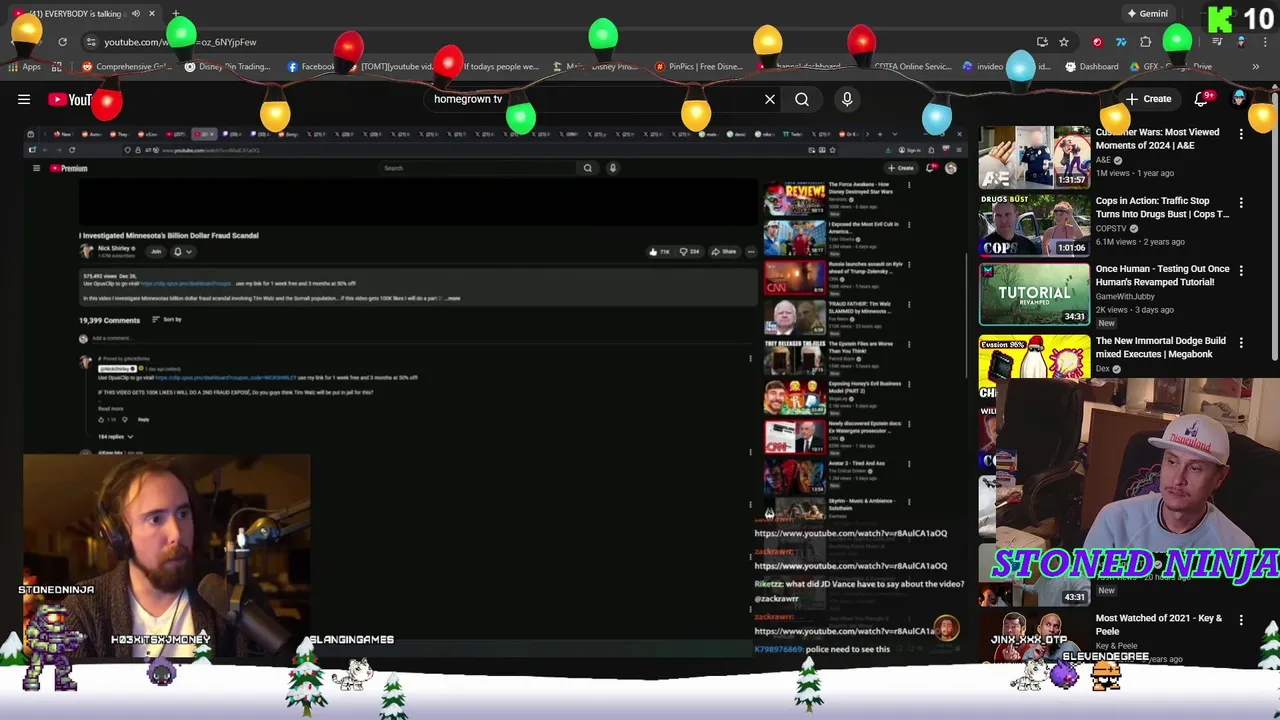
Task: Open Most Watched of 2021 Key & Peele
Action: 1158,625
